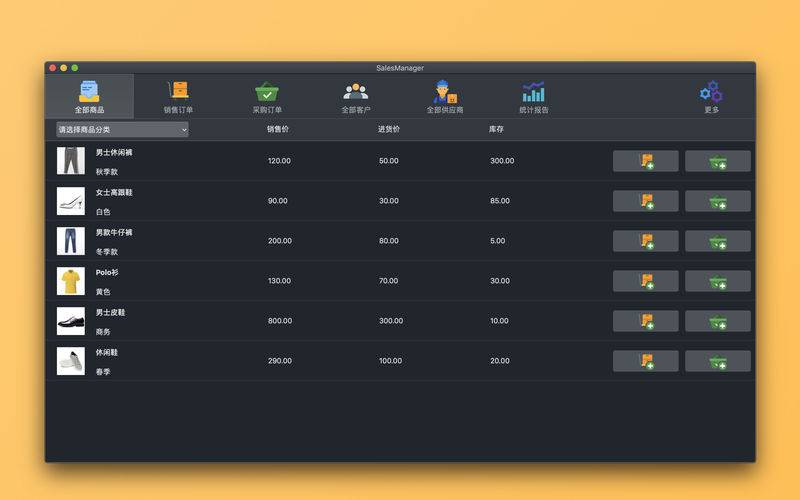View 统计报告 statistics report
Image resolution: width=800 pixels, height=500 pixels.
534,96
